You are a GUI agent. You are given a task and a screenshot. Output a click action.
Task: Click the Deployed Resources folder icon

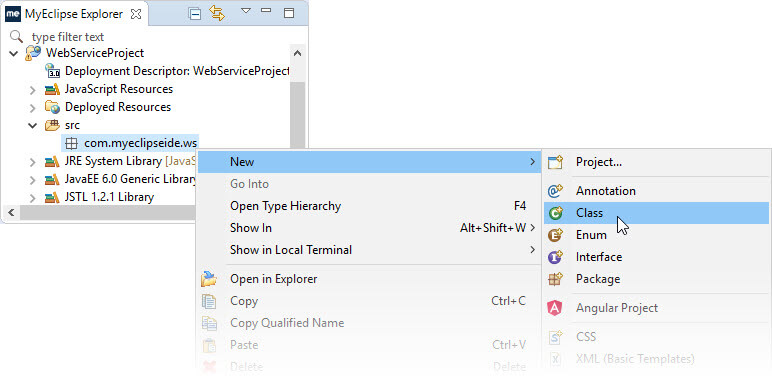[x=52, y=107]
